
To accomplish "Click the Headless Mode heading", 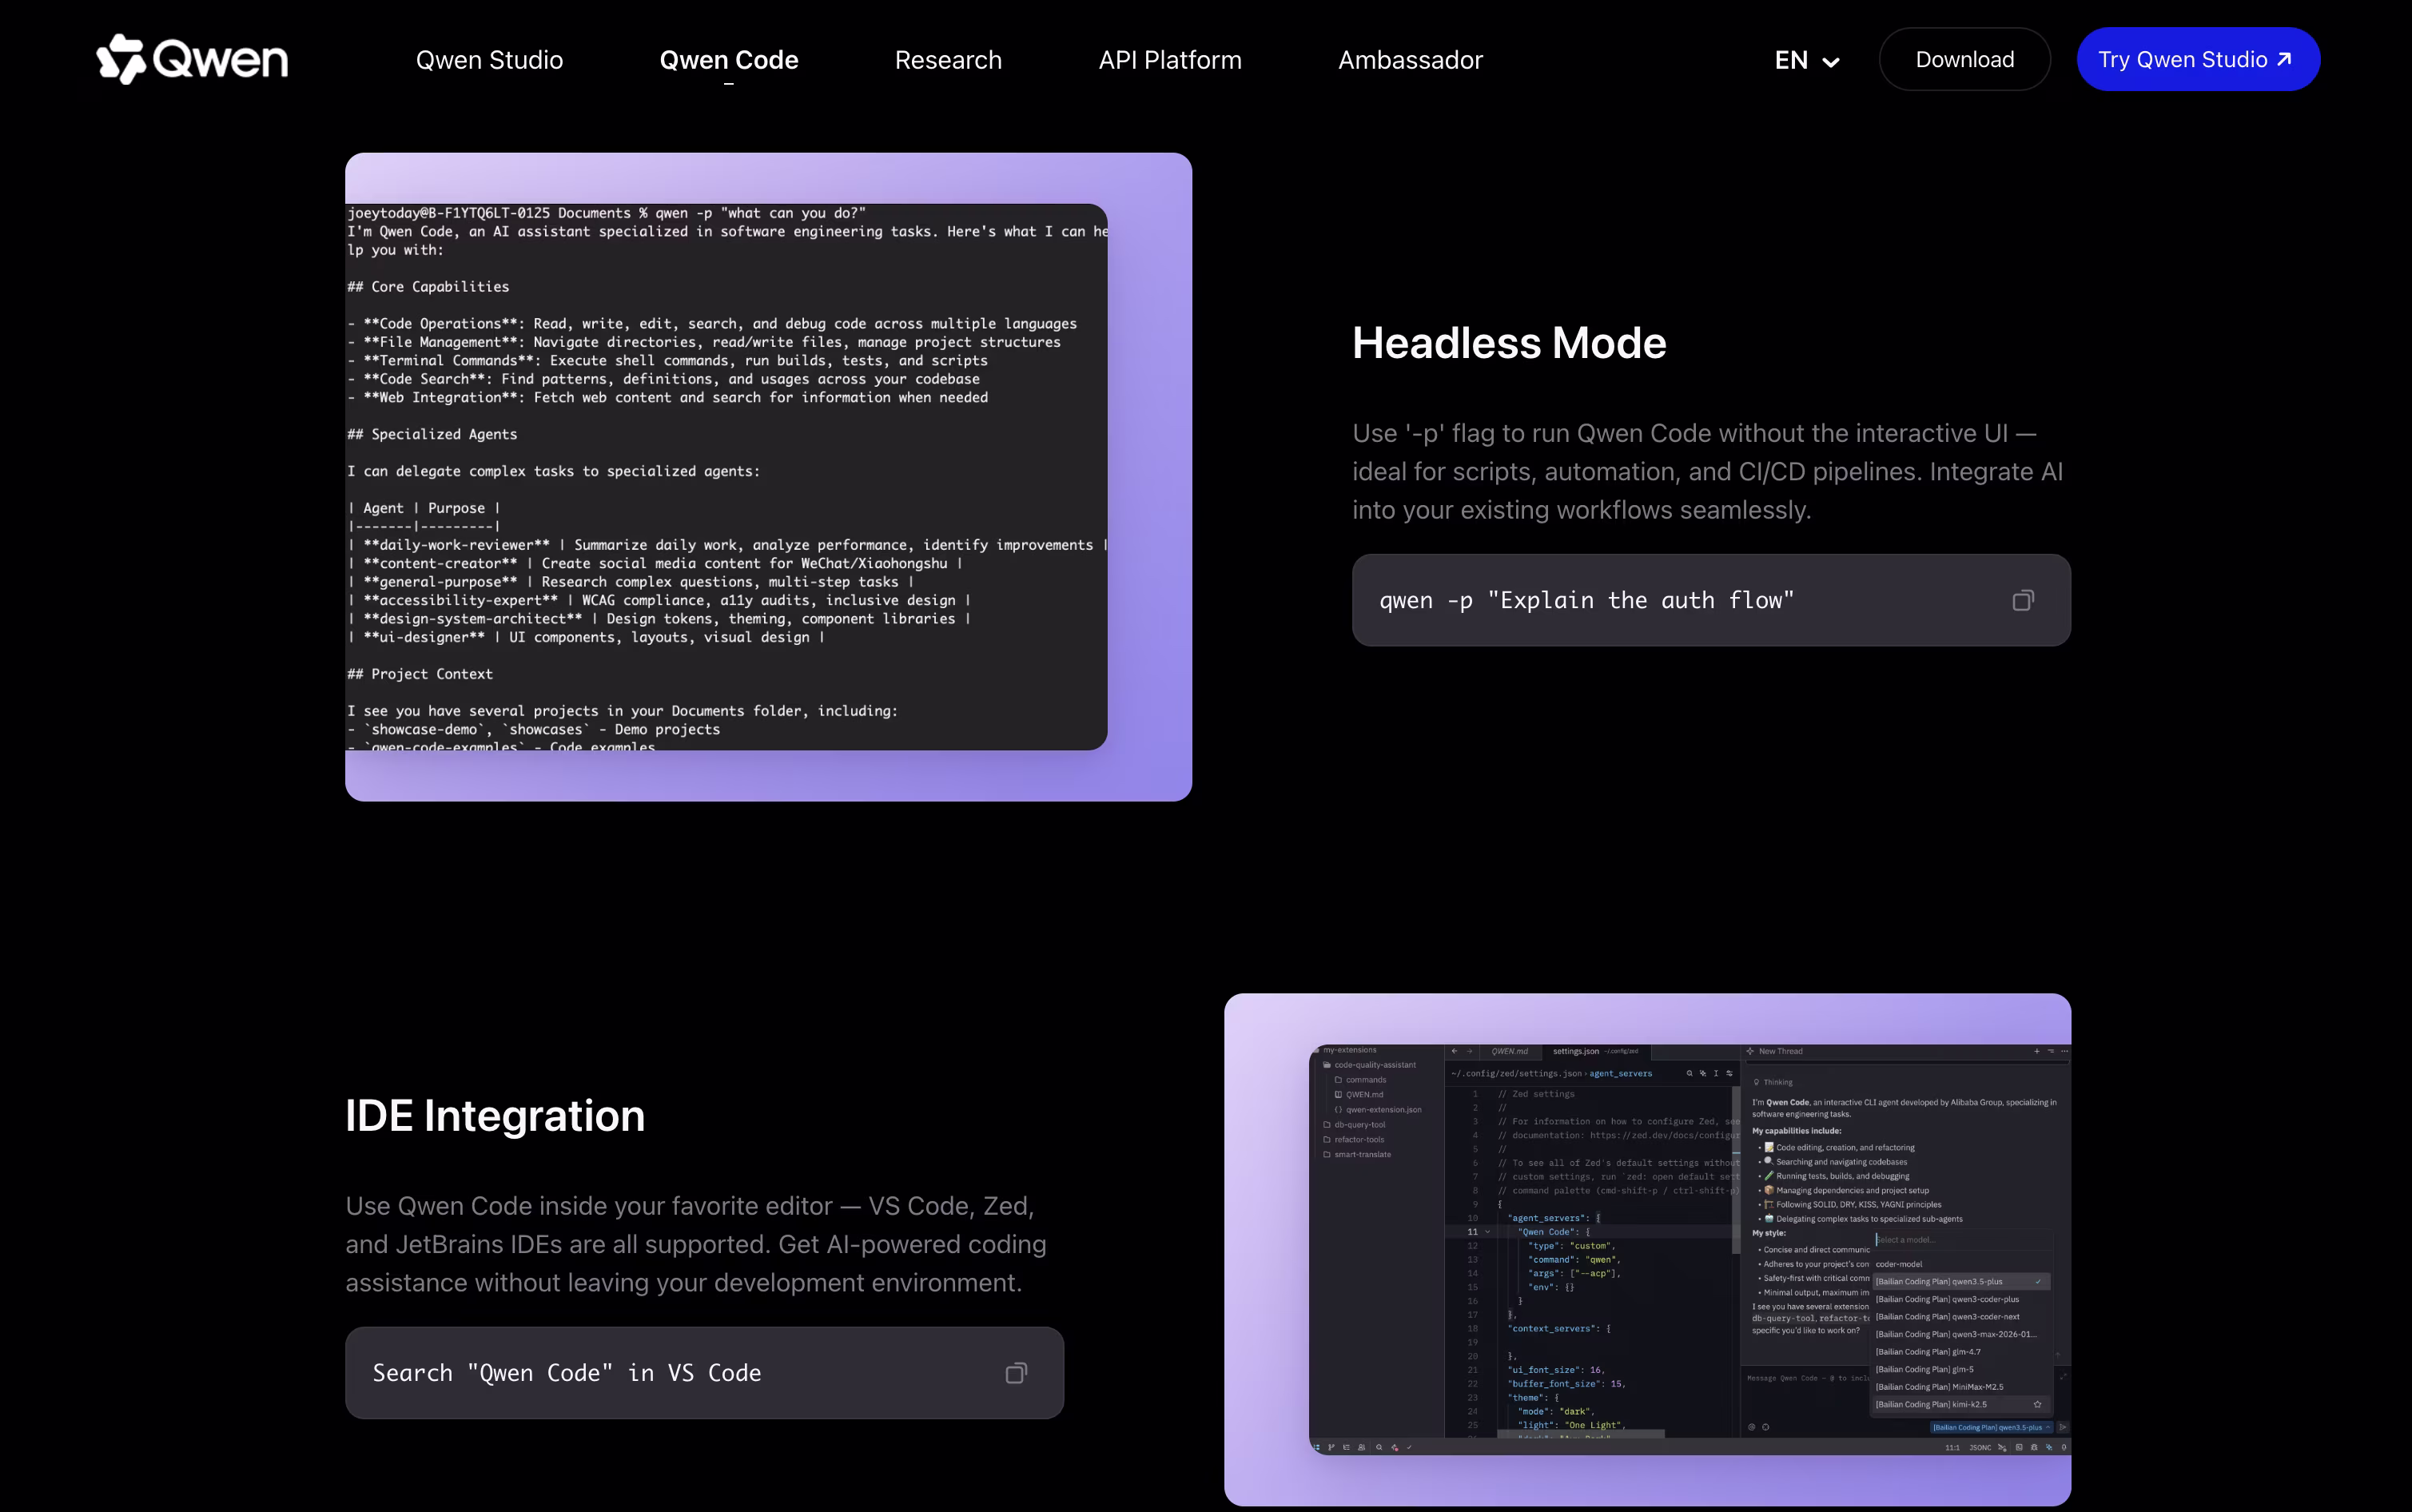I will 1509,343.
